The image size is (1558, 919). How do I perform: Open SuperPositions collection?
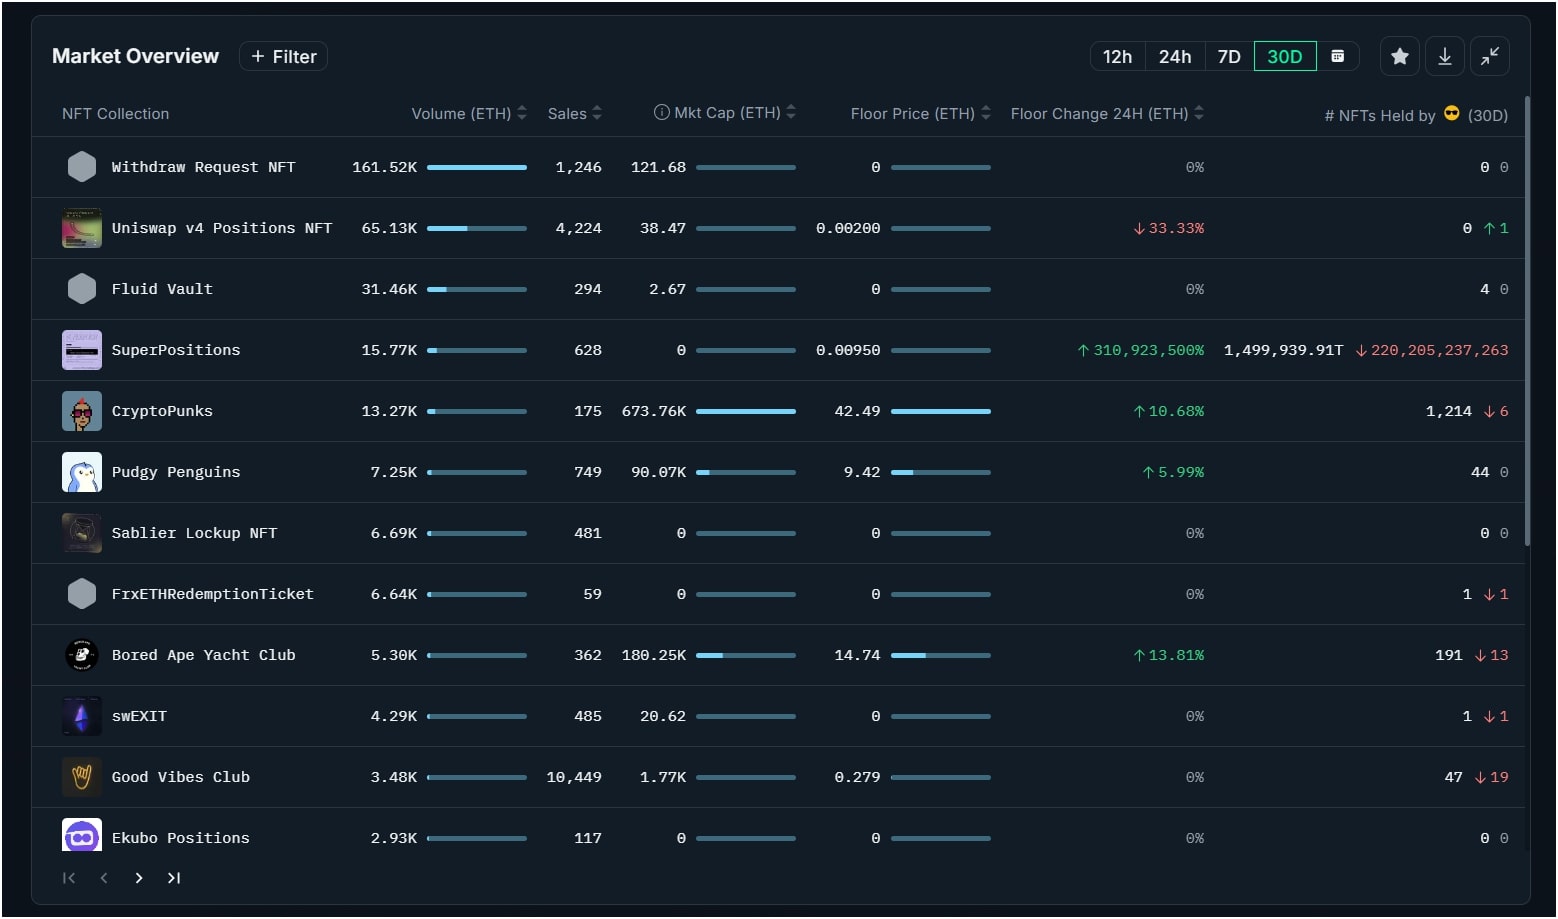click(x=176, y=350)
